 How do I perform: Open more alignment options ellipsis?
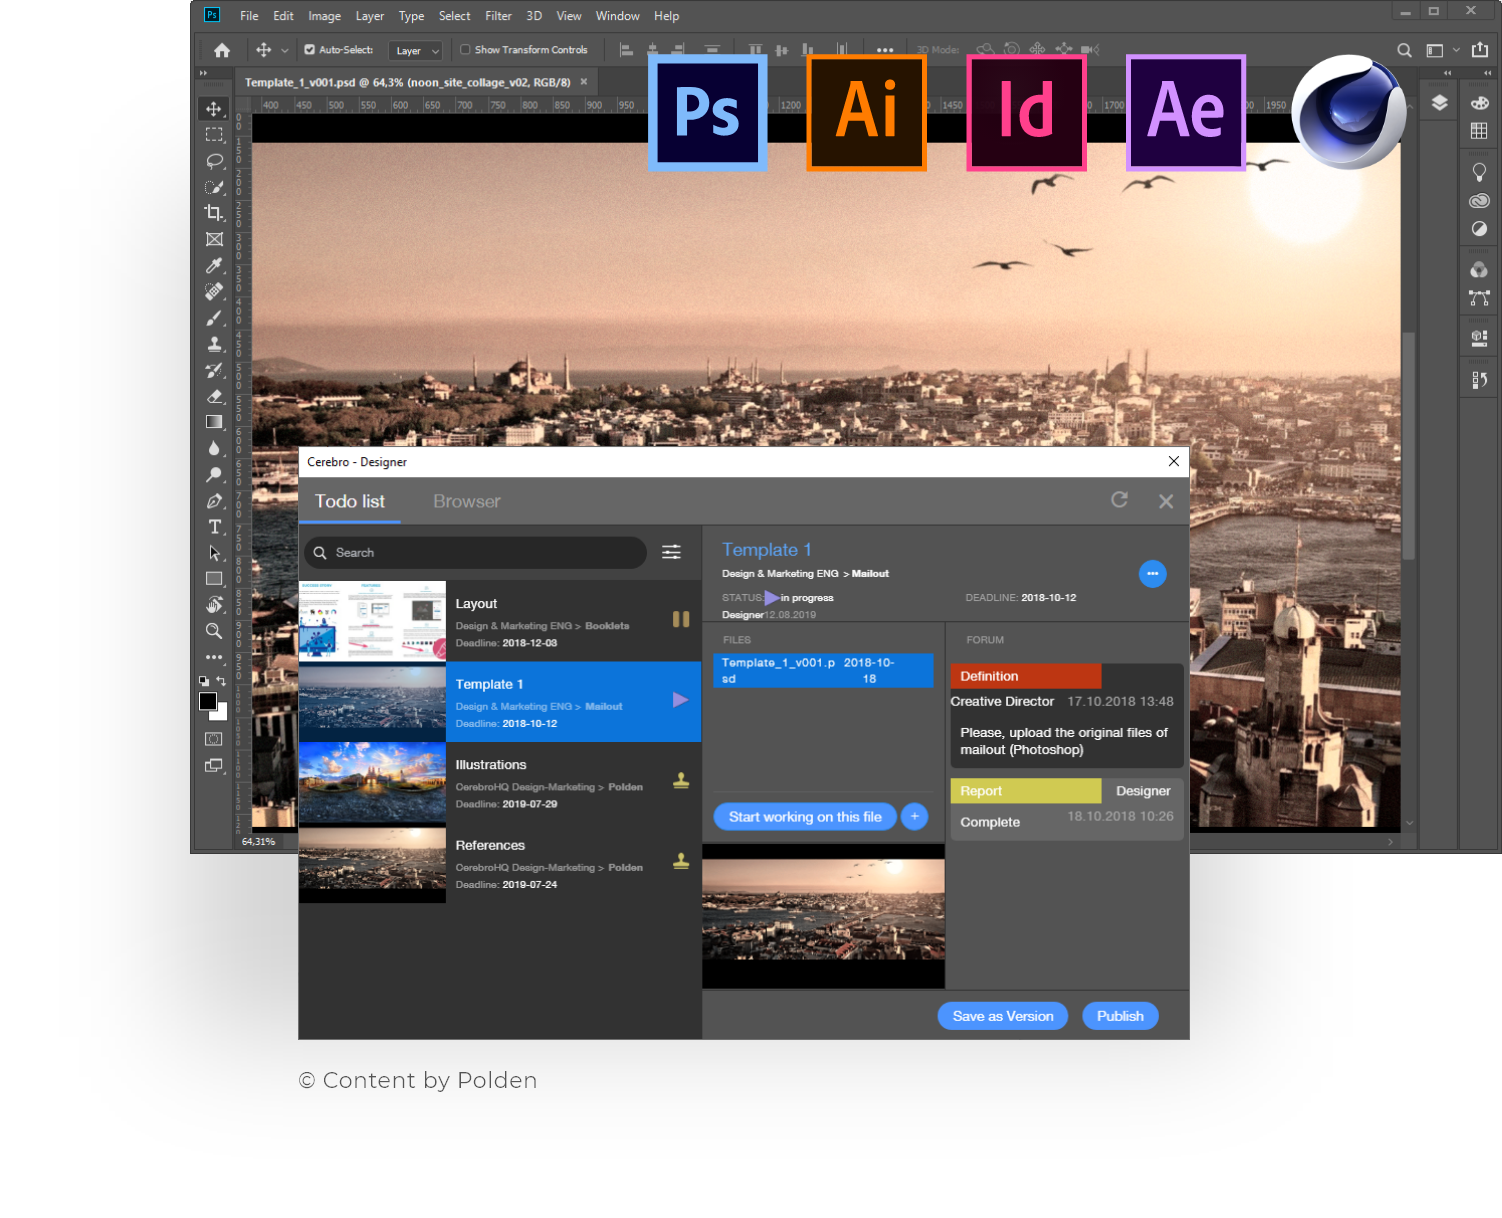(885, 50)
